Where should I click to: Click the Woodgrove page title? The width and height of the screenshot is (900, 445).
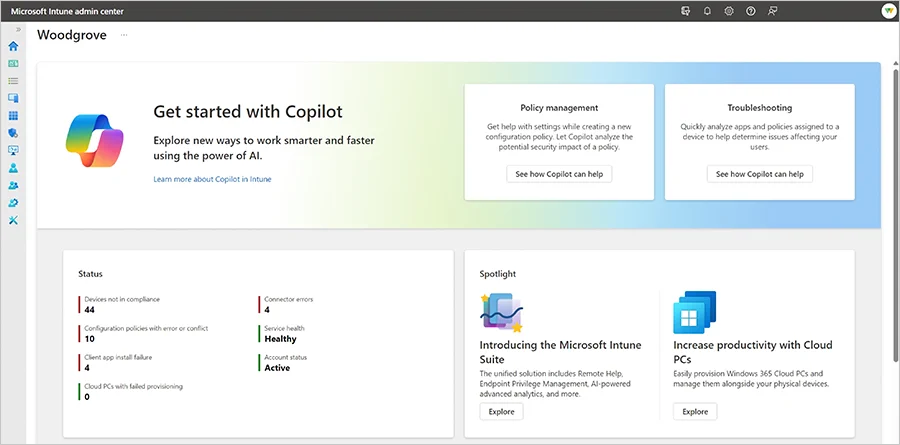coord(72,35)
